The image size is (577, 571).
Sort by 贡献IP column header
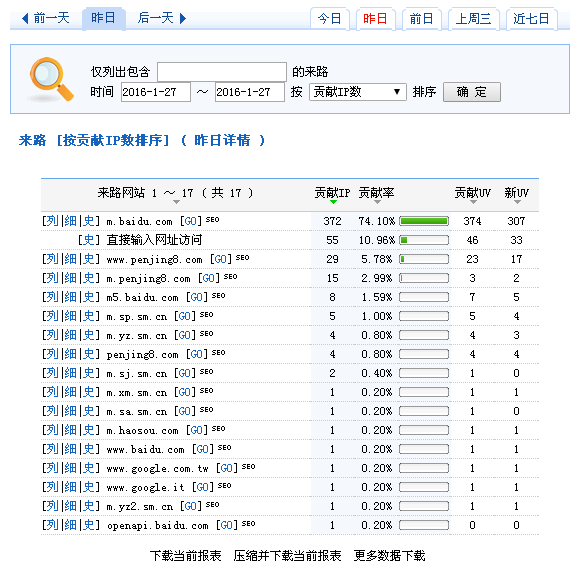[x=332, y=193]
